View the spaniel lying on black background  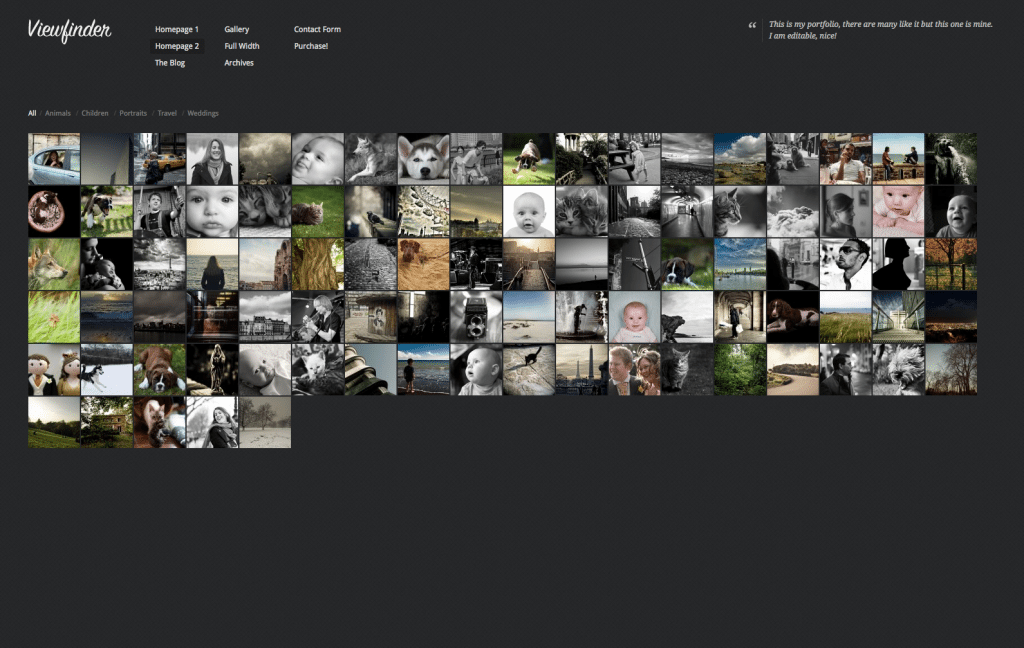click(793, 317)
